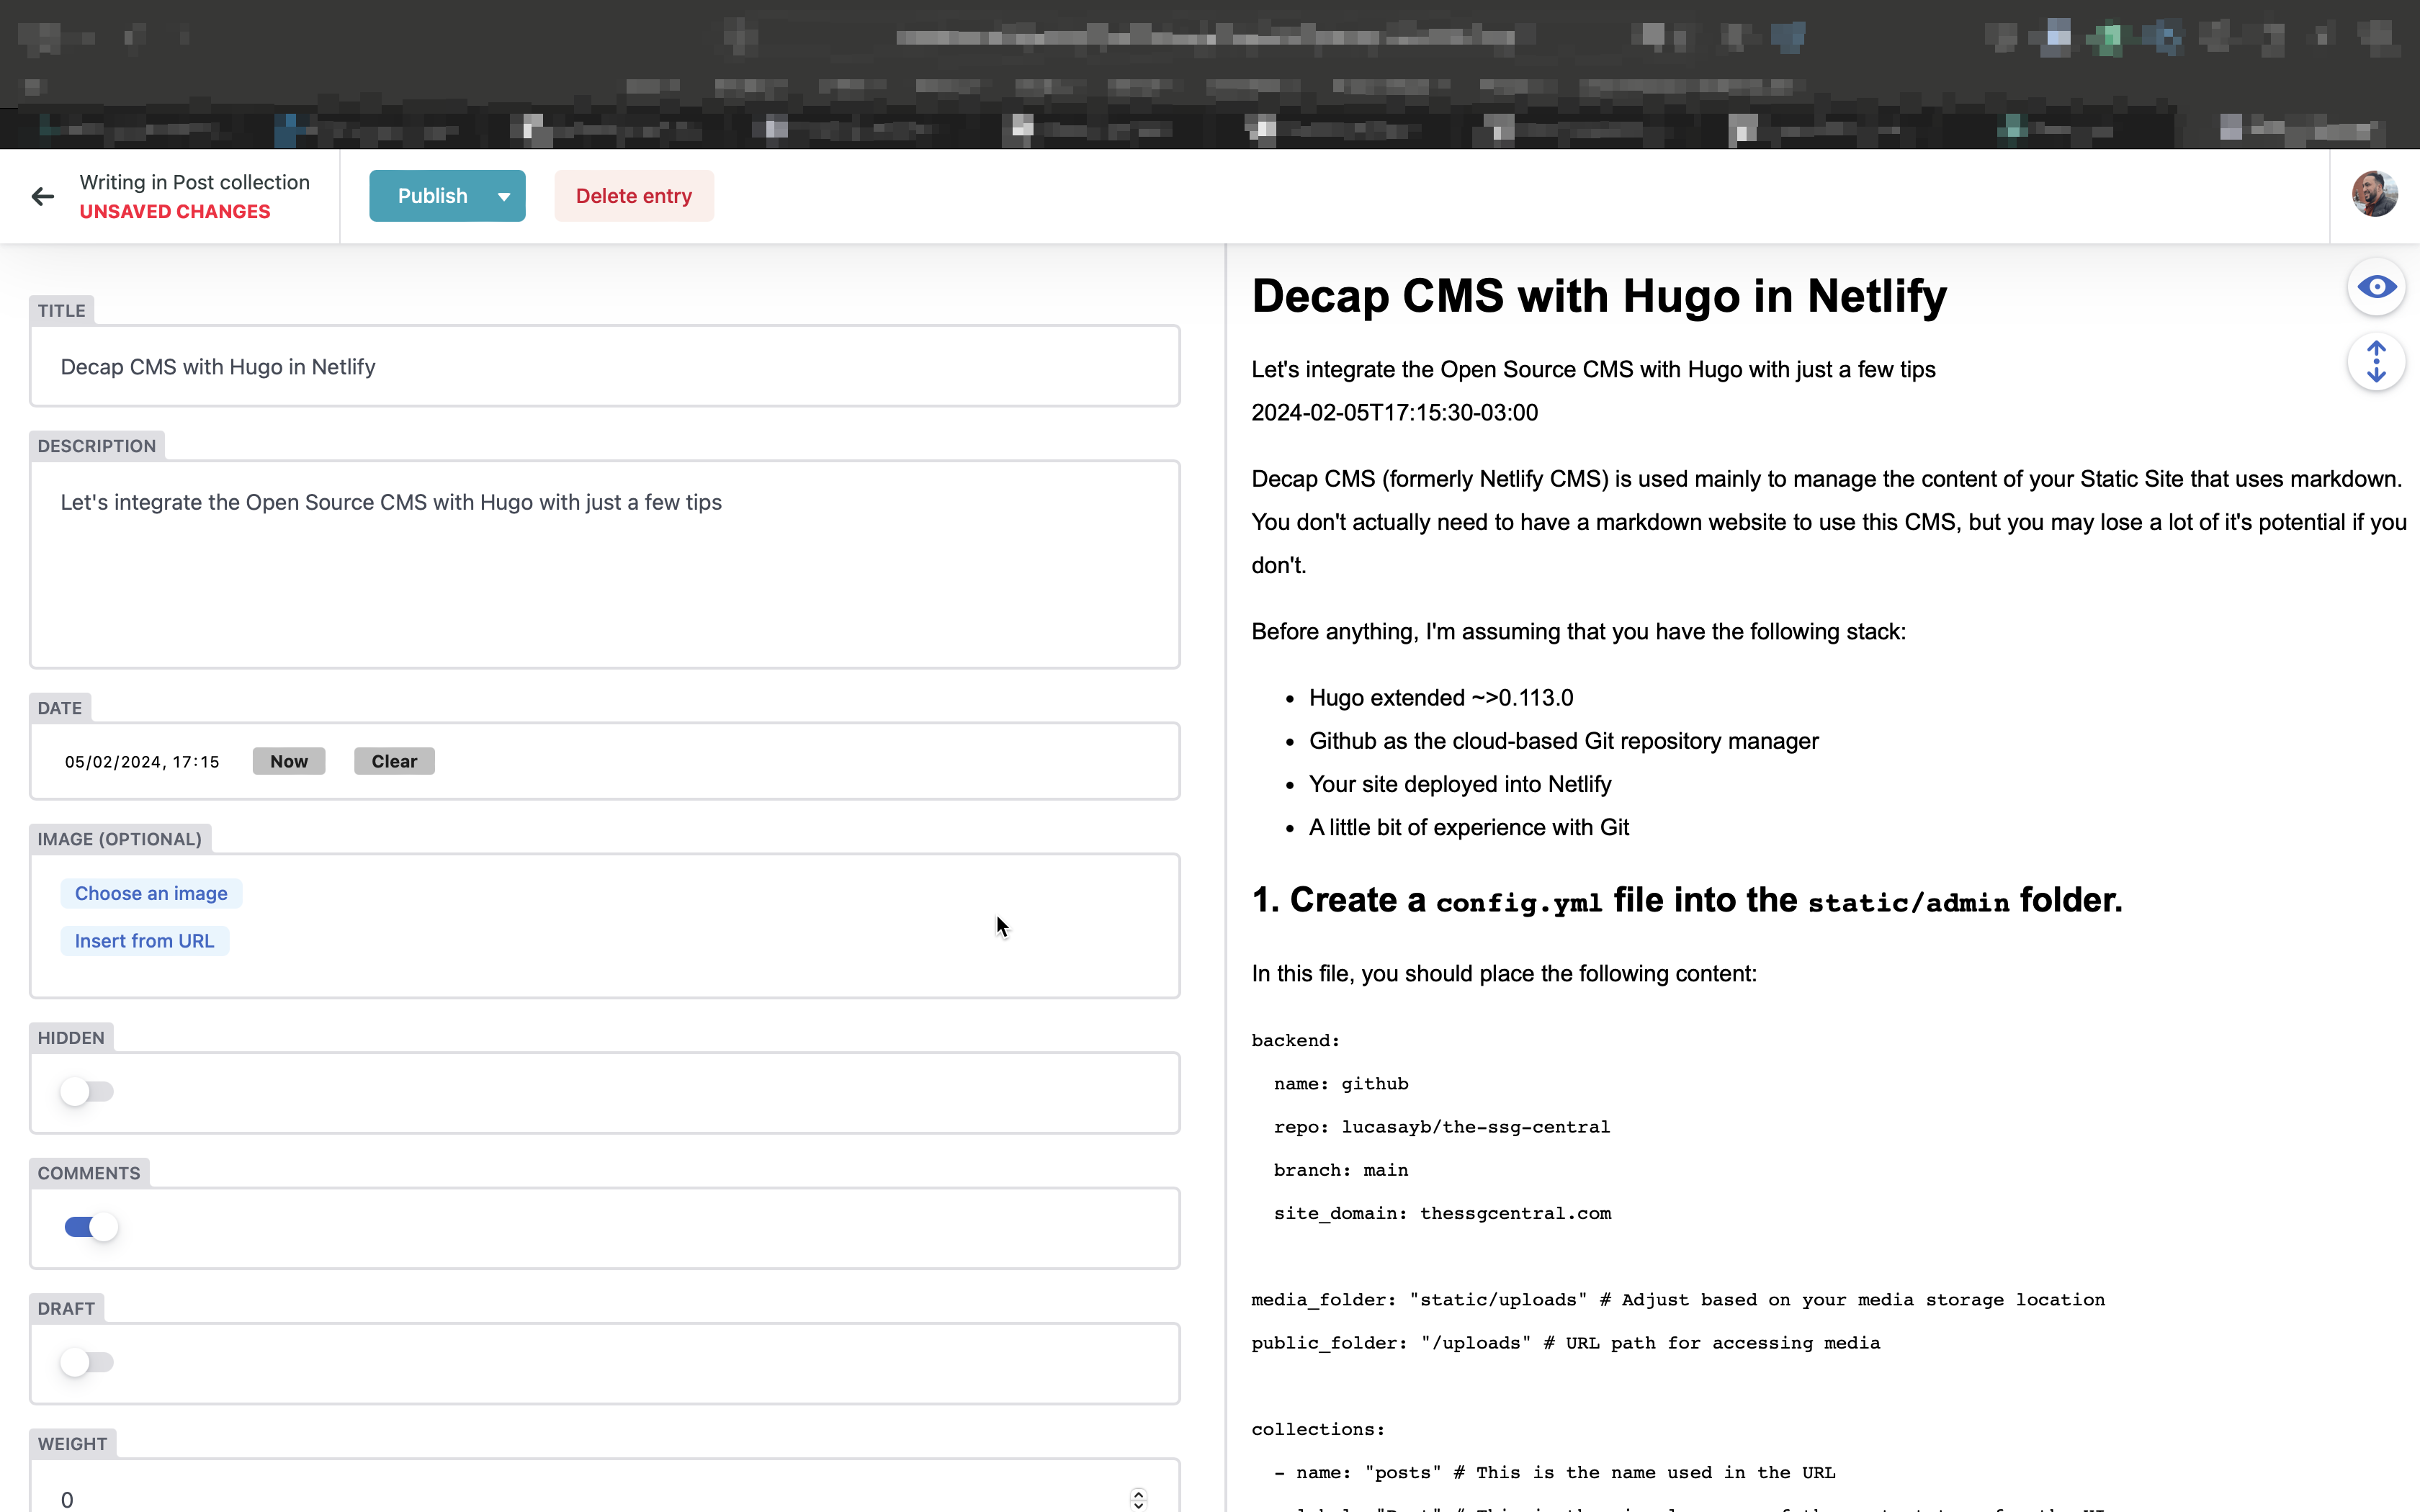Click the Weight number field
The image size is (2420, 1512).
pos(580,1498)
